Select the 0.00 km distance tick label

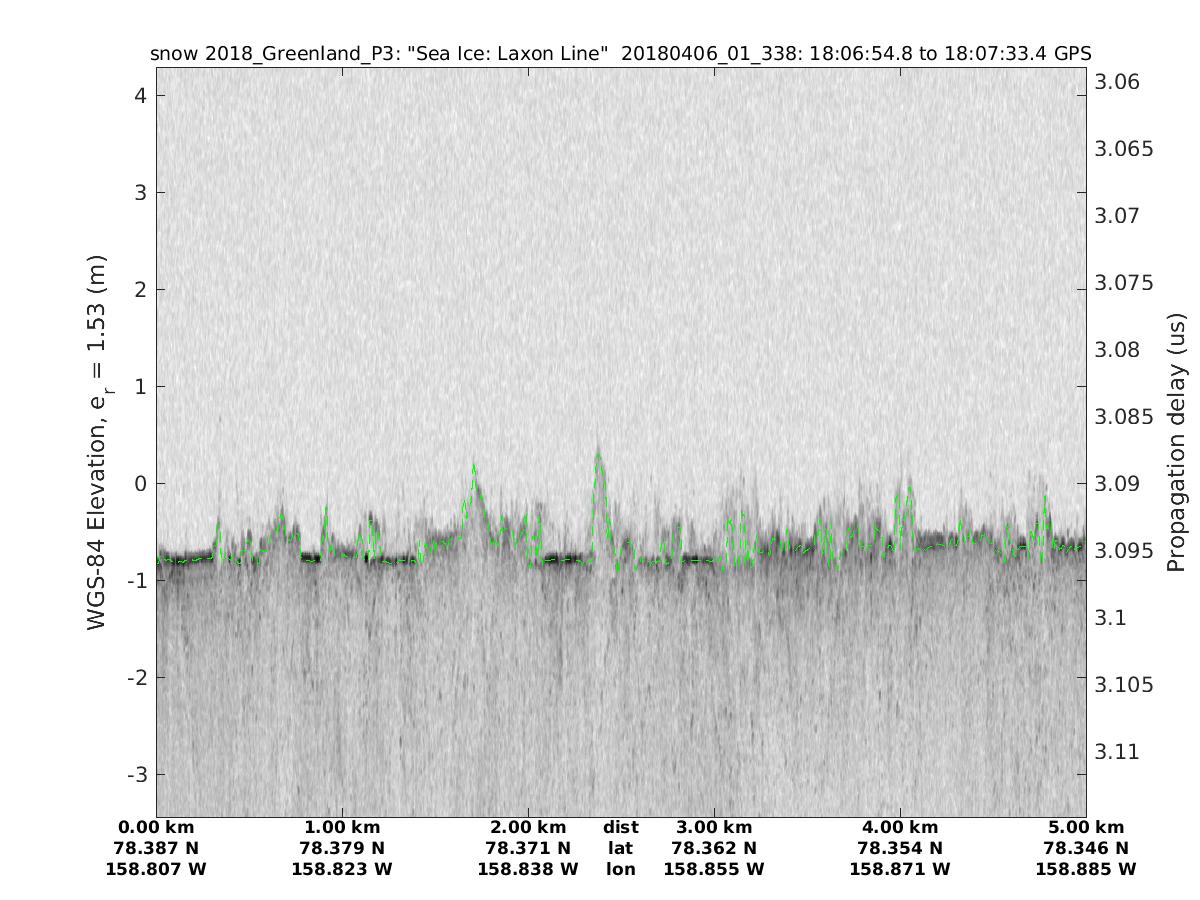coord(156,828)
